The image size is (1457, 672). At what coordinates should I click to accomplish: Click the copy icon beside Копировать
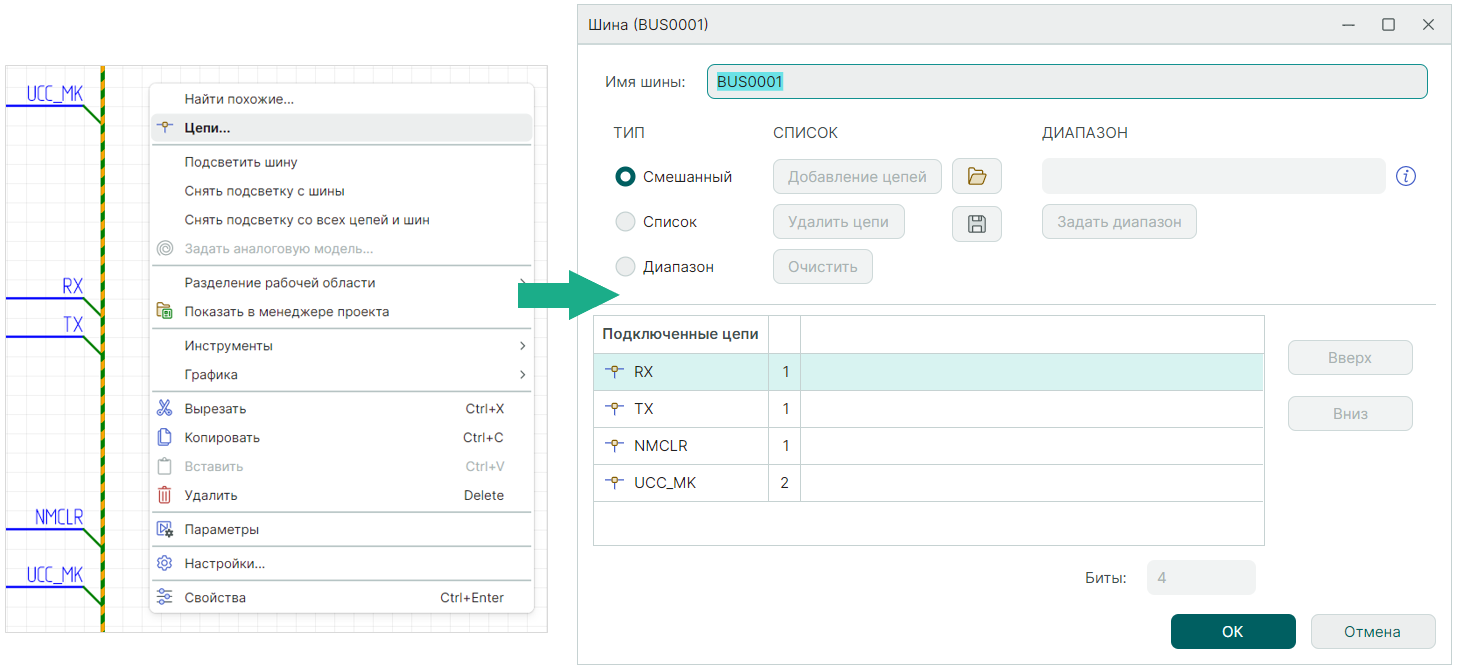point(165,437)
